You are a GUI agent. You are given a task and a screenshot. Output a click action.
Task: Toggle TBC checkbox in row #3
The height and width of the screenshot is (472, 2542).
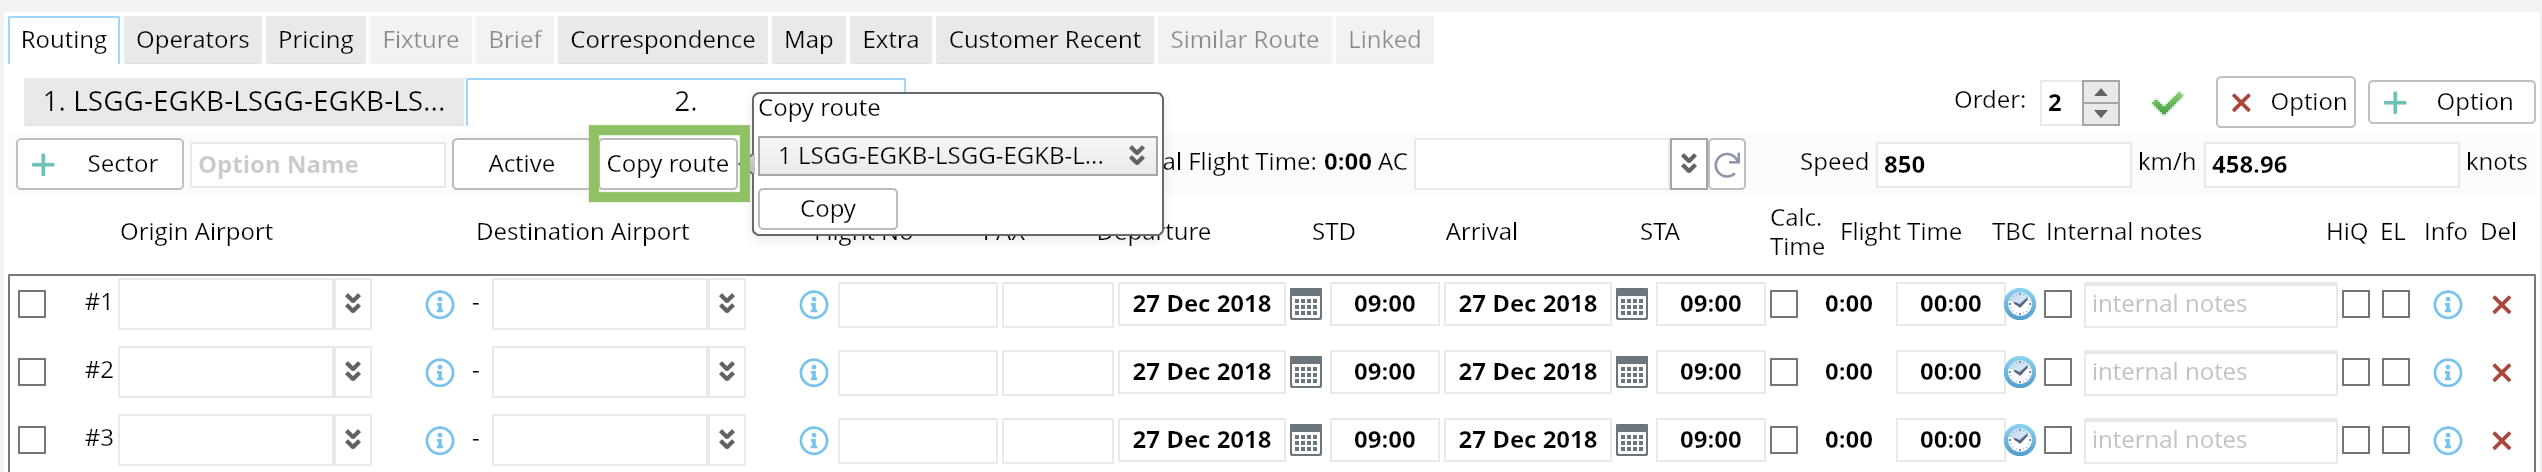click(2057, 440)
